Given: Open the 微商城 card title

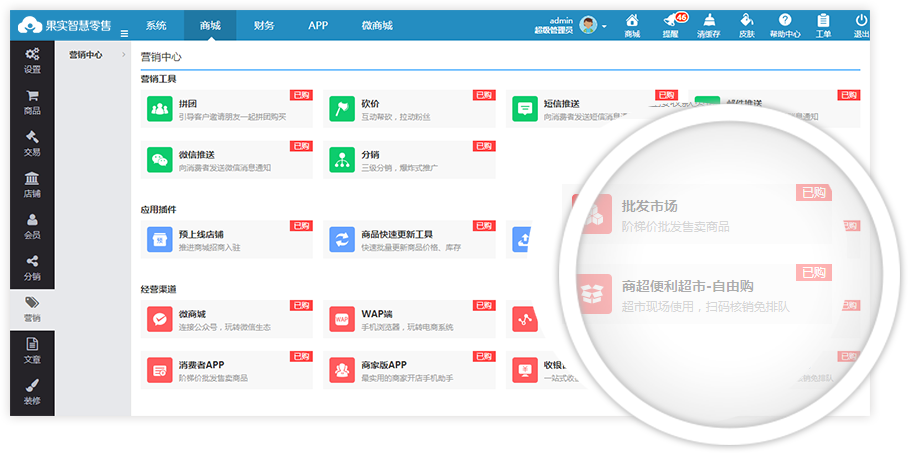Looking at the screenshot, I should point(192,314).
